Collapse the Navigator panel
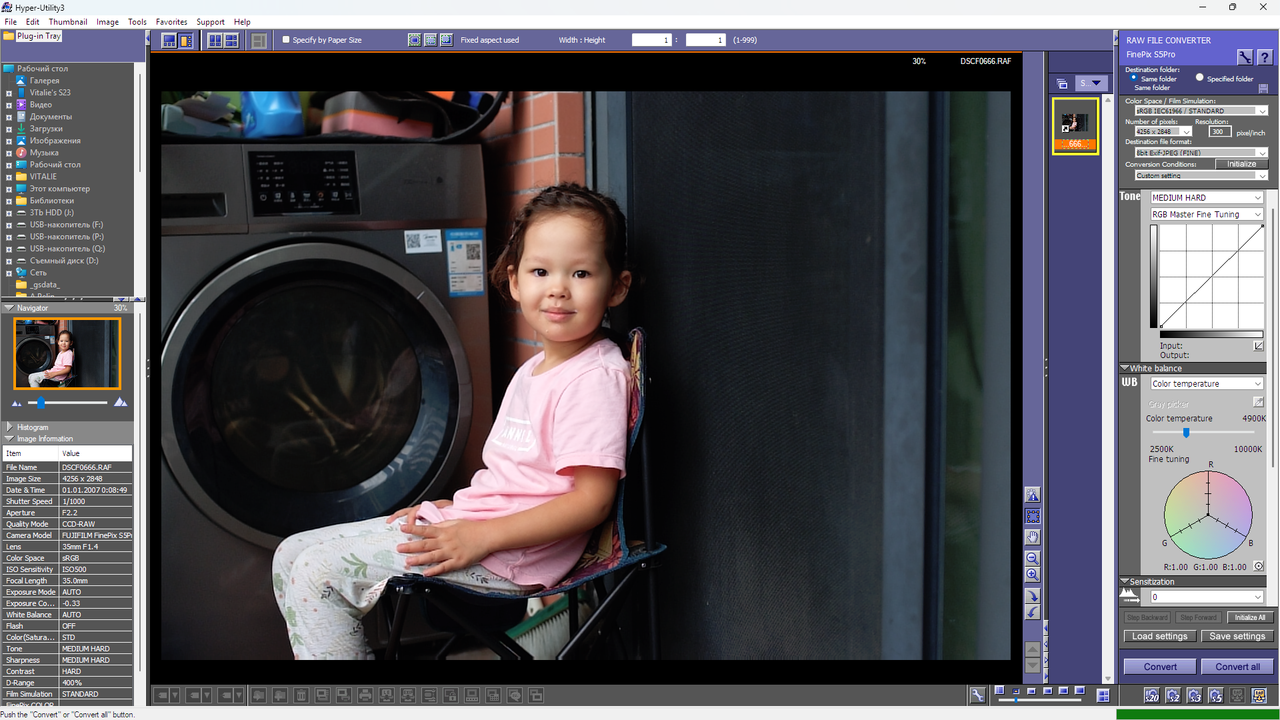Screen dimensions: 1280x720 coord(9,308)
